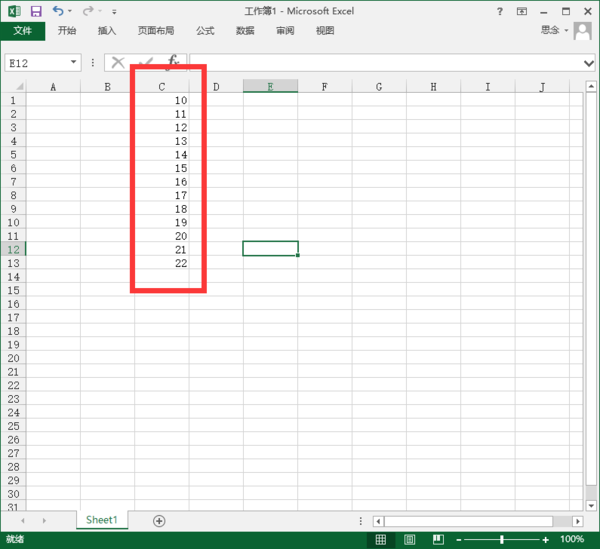The height and width of the screenshot is (549, 600).
Task: Switch to the 插入 (Insert) ribbon tab
Action: click(107, 31)
